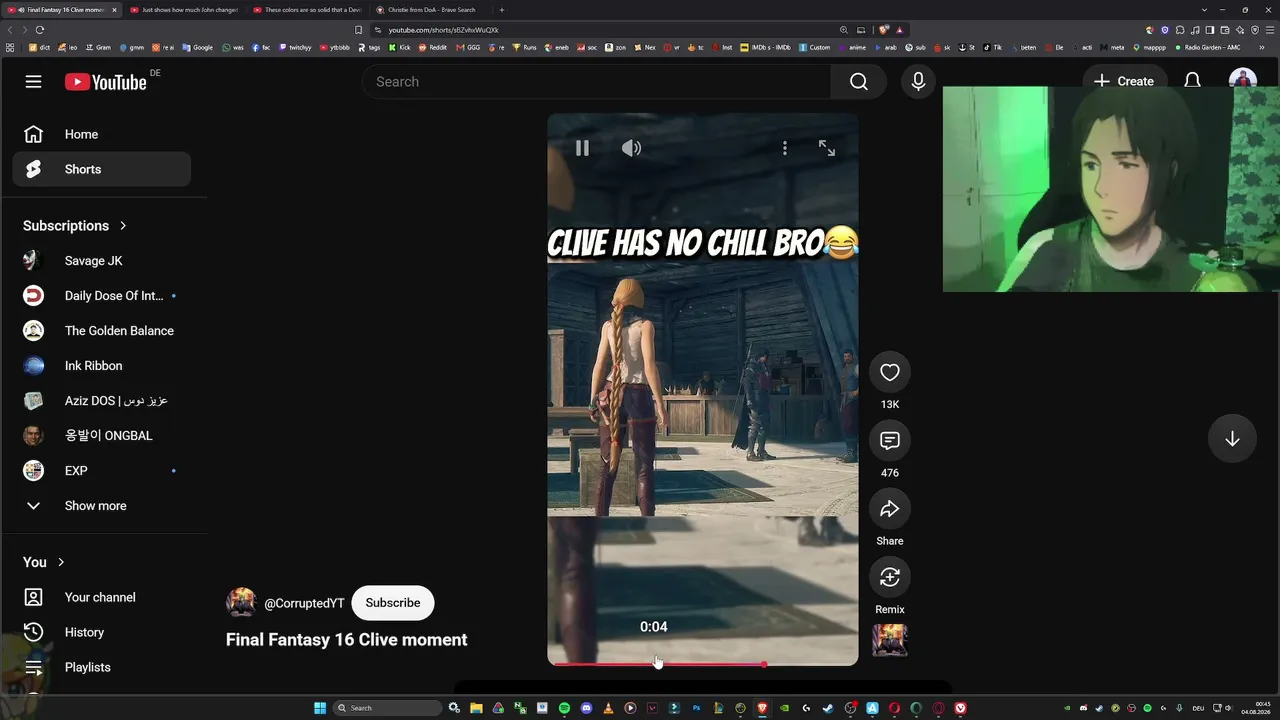Enter fullscreen on the Short

[827, 148]
